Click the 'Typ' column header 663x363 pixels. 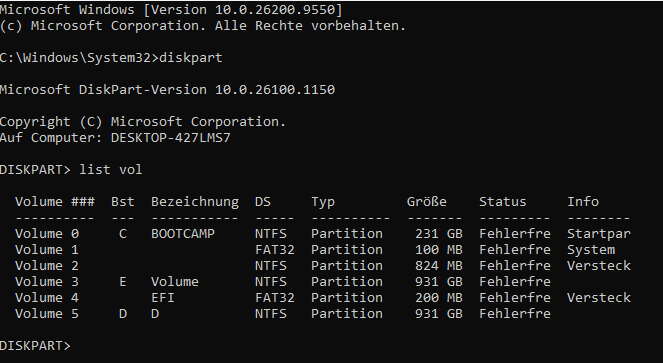[x=323, y=202]
